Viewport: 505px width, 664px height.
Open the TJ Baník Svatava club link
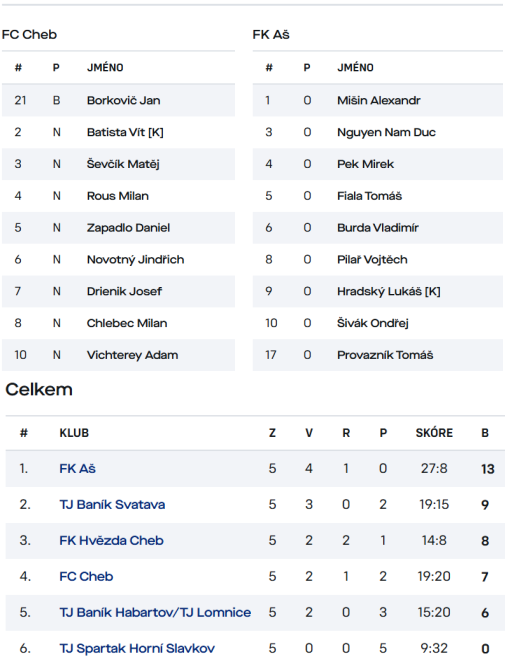pyautogui.click(x=112, y=504)
